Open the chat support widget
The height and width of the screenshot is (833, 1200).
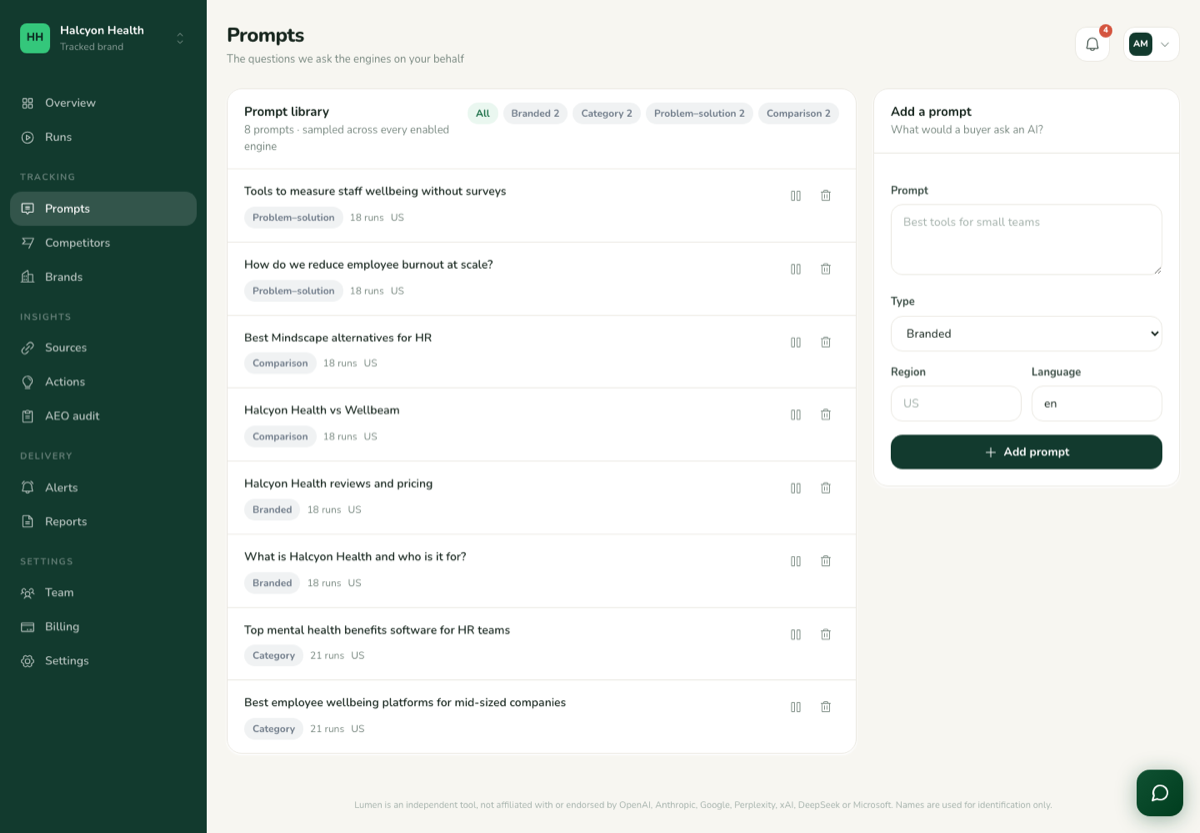tap(1160, 793)
